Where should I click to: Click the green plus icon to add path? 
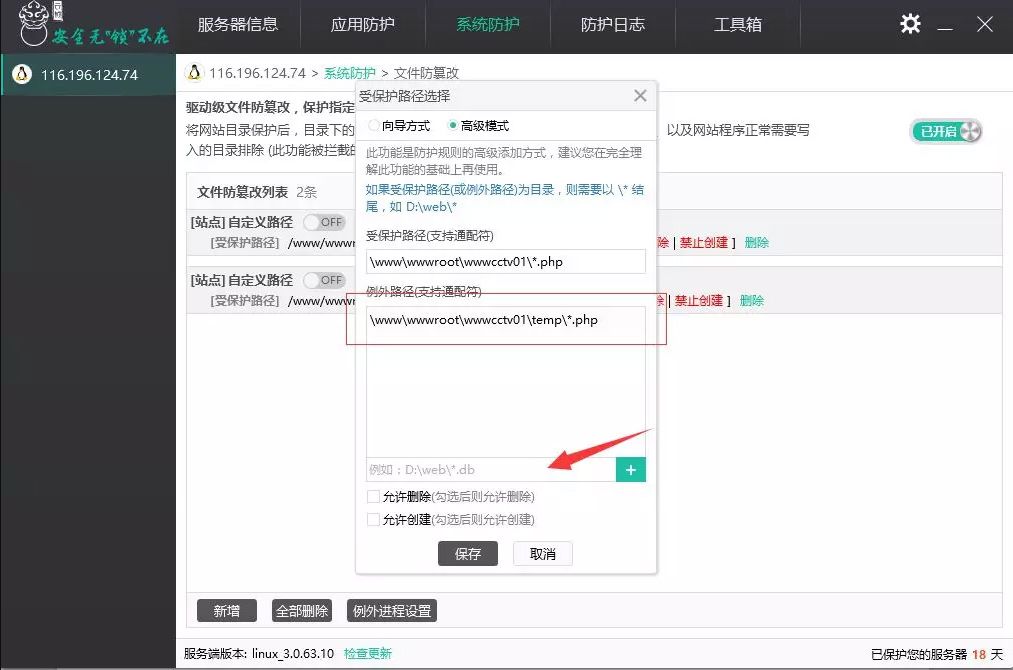point(630,469)
